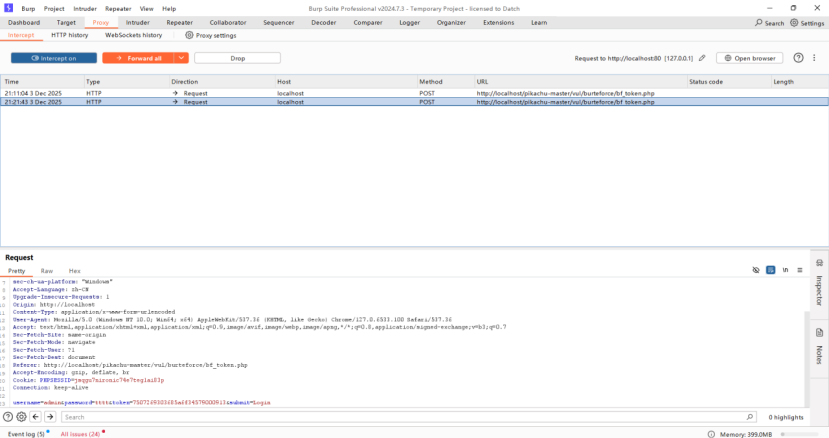Open the View menu
The image size is (829, 438).
click(146, 8)
